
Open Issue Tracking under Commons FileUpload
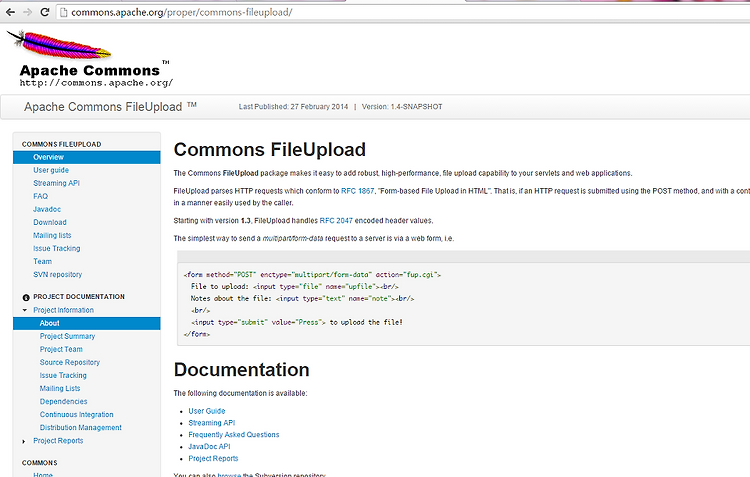tap(56, 248)
